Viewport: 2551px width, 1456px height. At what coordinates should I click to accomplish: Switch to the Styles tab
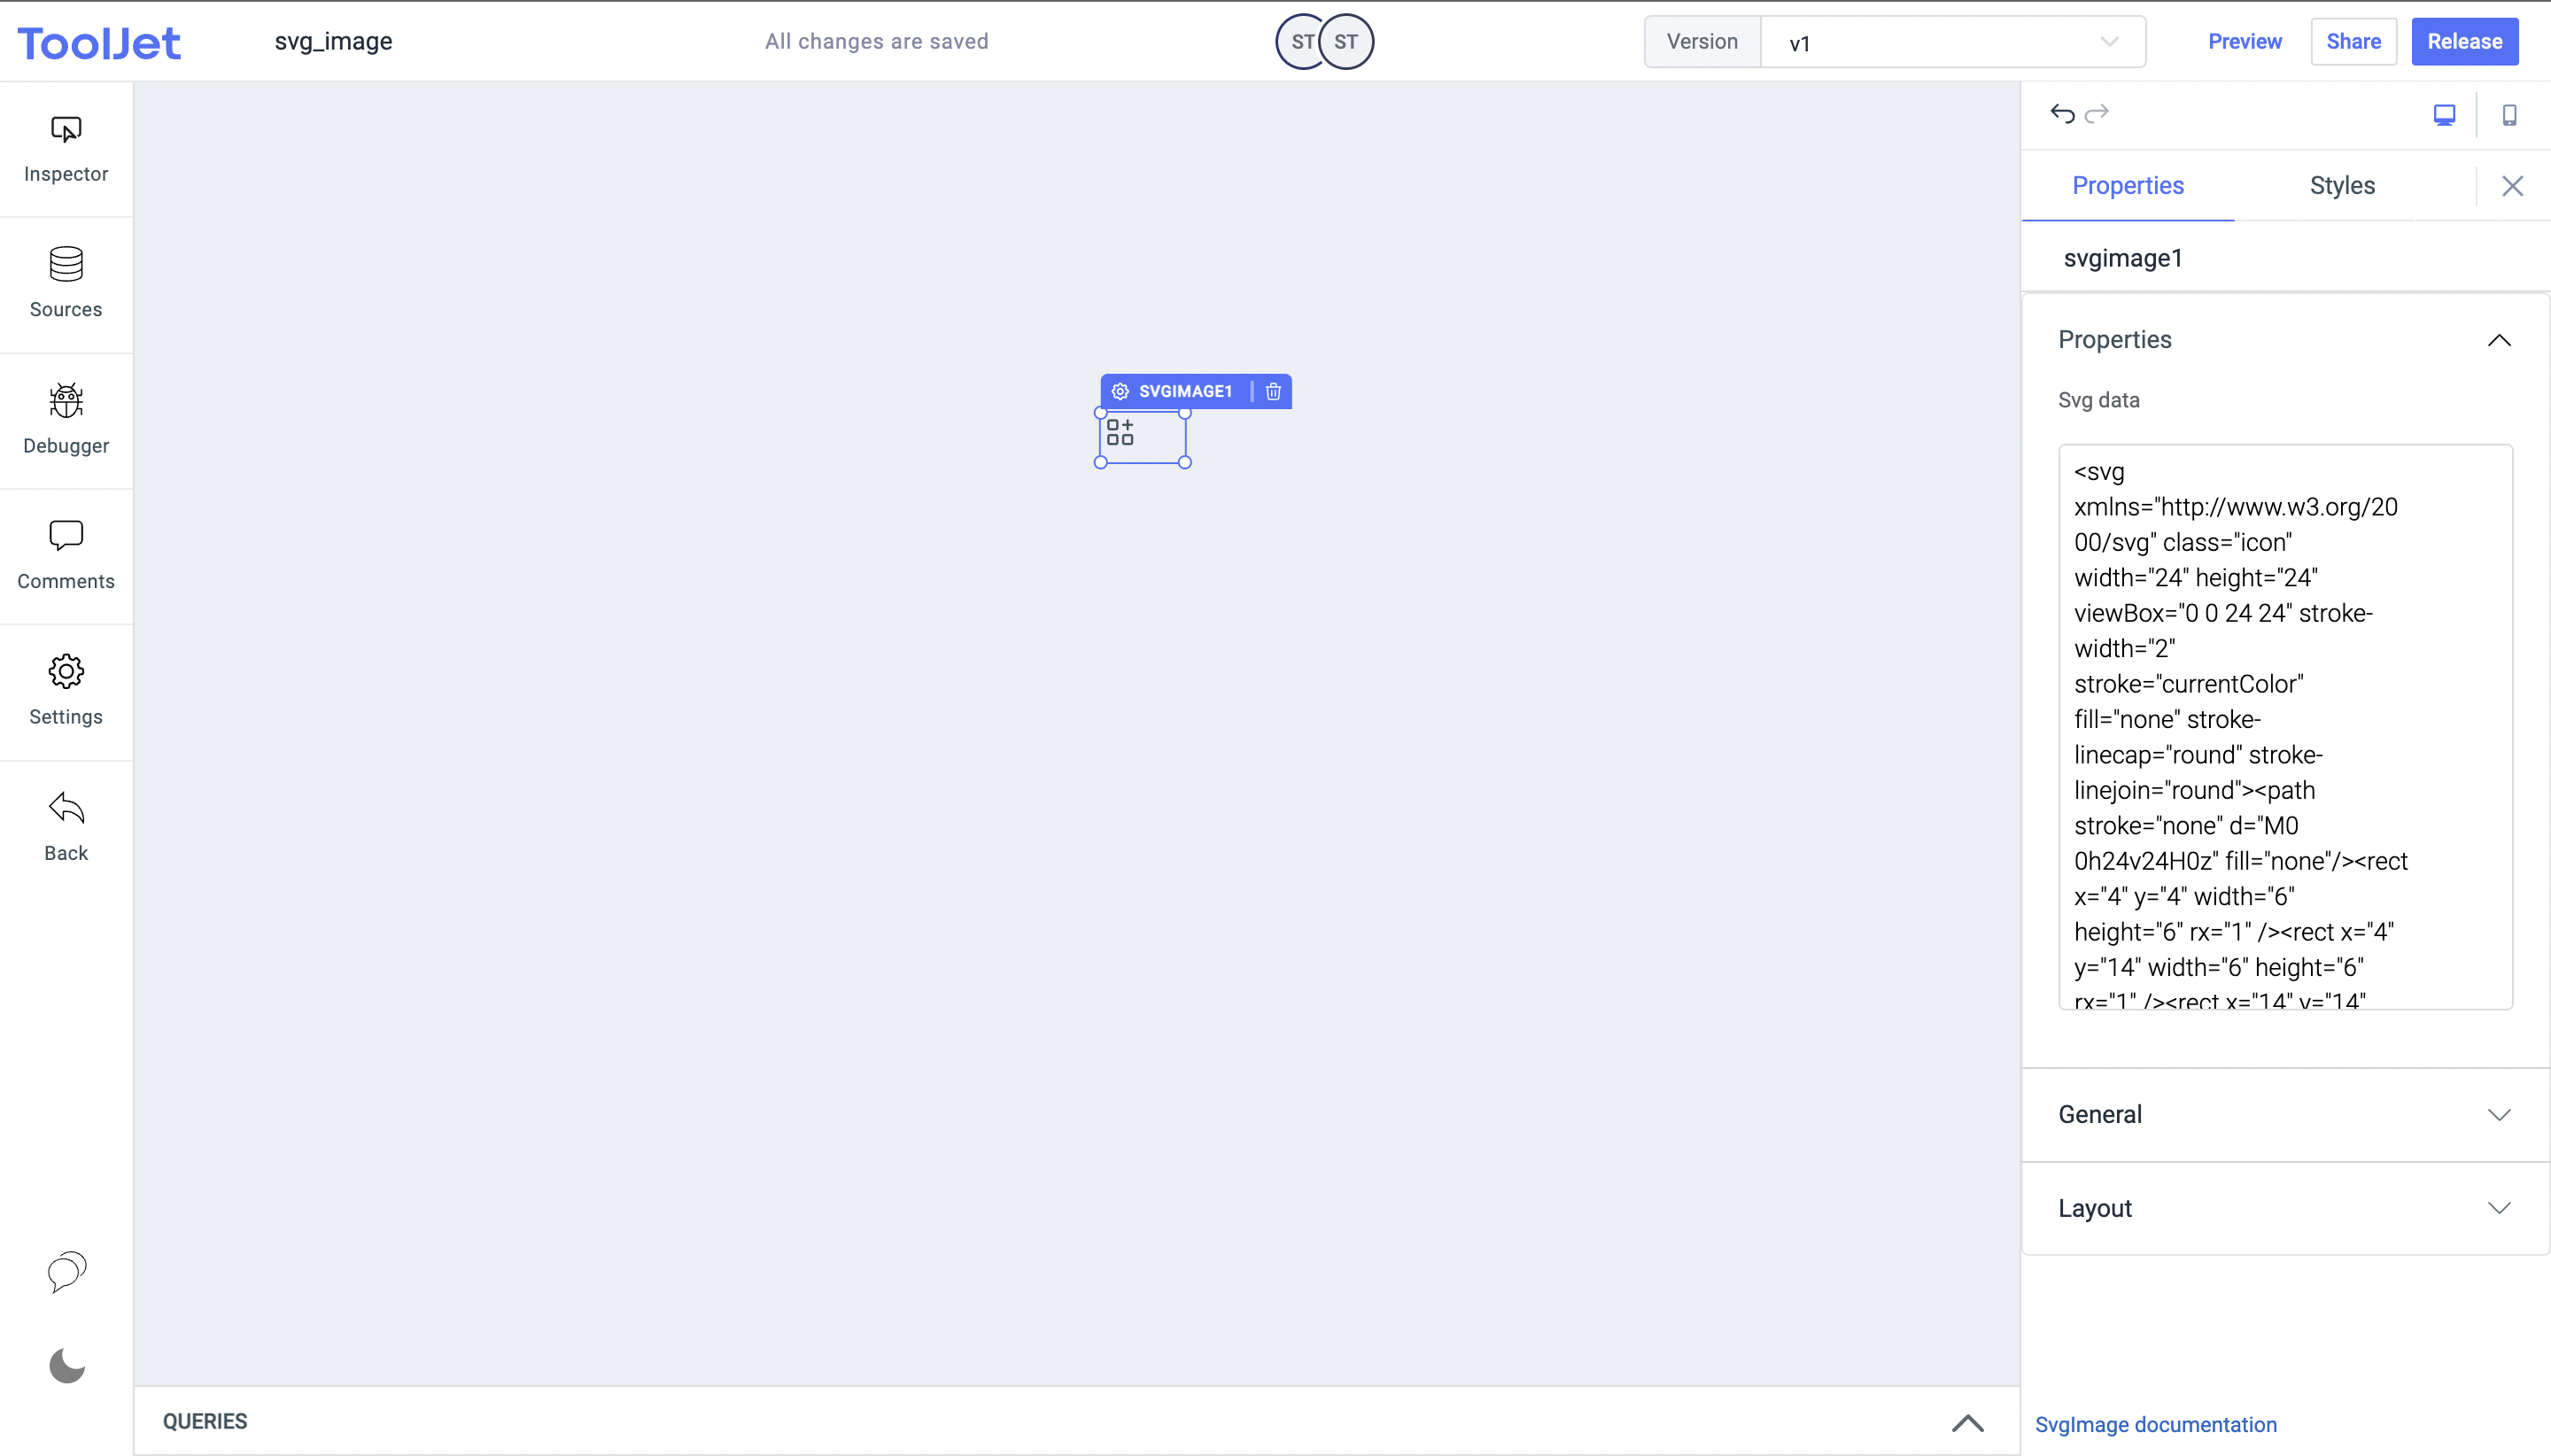click(2341, 186)
